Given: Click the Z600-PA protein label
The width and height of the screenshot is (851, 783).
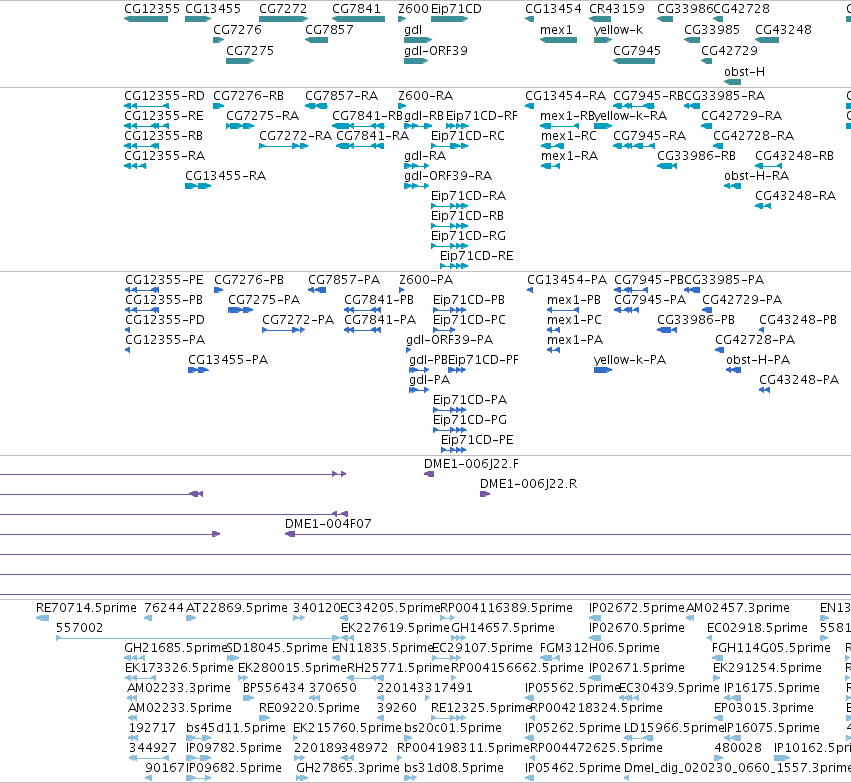Looking at the screenshot, I should click(x=426, y=280).
